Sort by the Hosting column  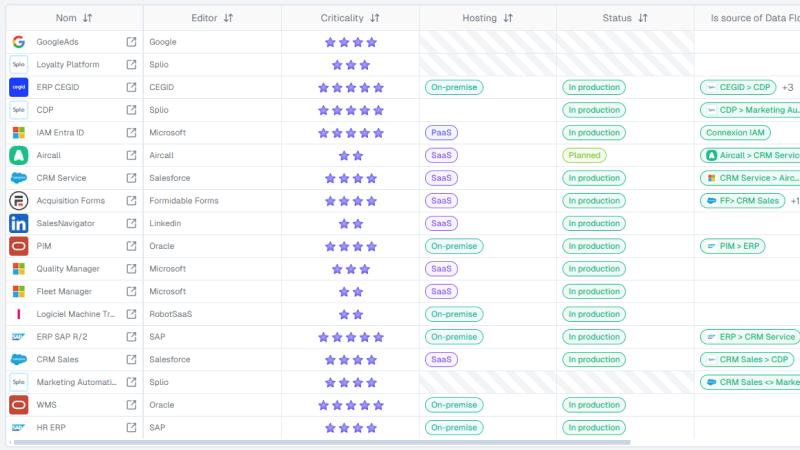[x=508, y=18]
